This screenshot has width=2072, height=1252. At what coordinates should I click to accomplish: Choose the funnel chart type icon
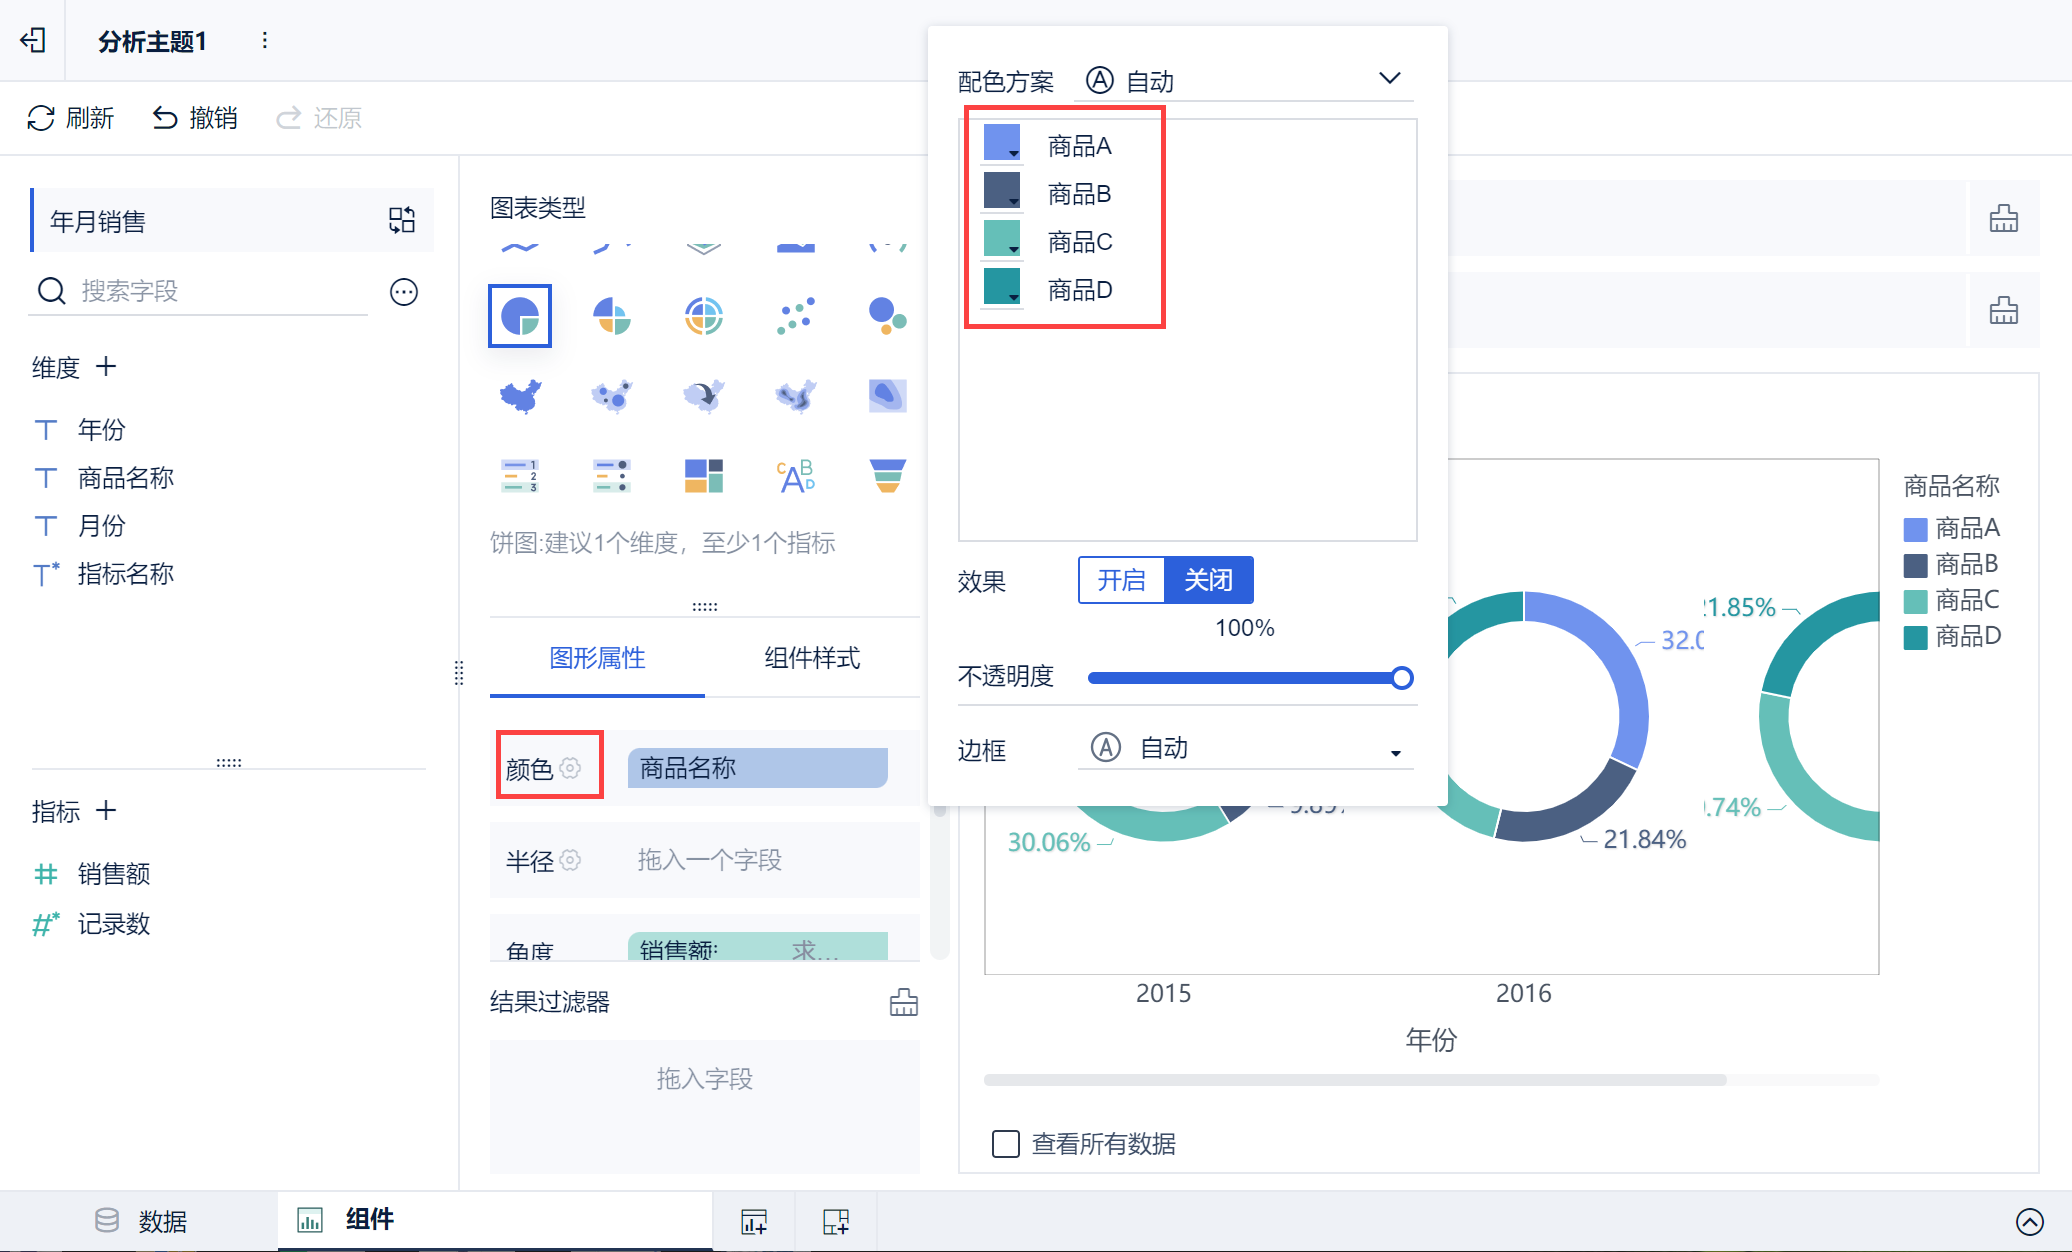[x=887, y=476]
